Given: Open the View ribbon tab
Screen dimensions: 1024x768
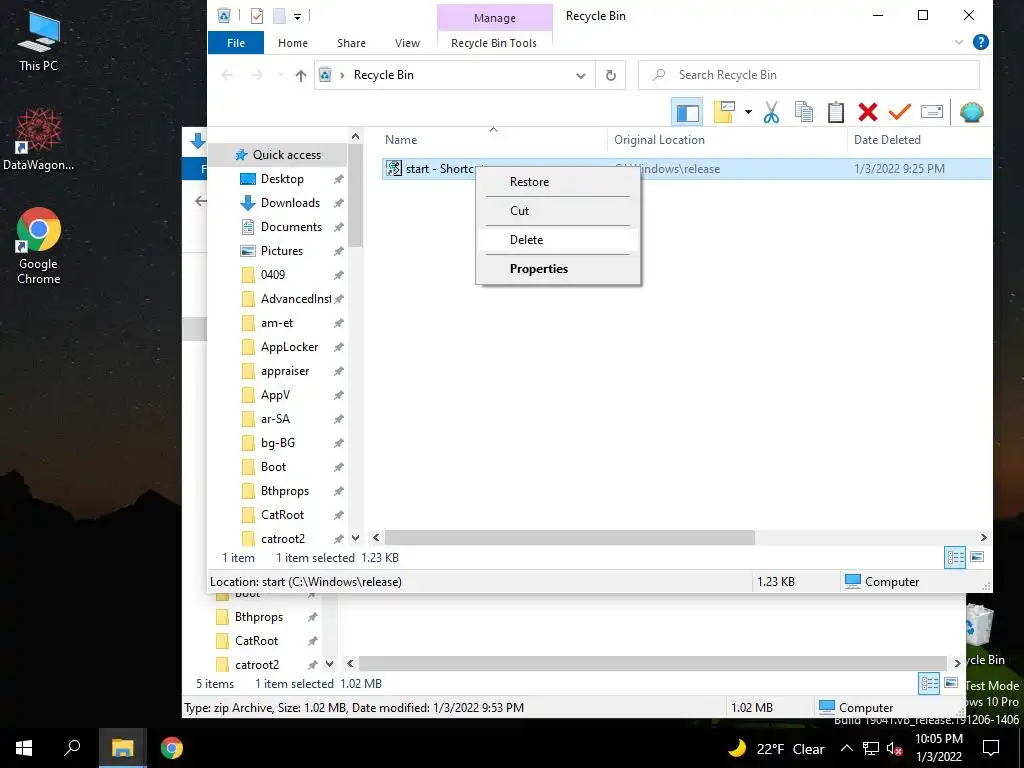Looking at the screenshot, I should tap(407, 43).
